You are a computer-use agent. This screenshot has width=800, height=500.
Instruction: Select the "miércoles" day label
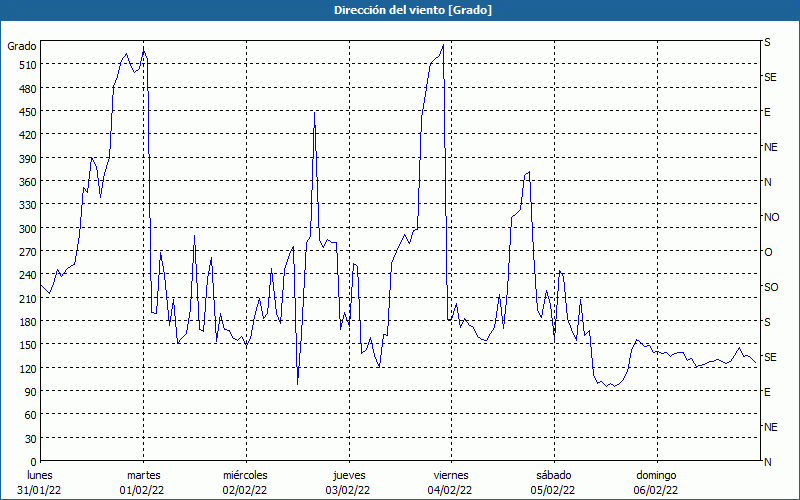(245, 476)
